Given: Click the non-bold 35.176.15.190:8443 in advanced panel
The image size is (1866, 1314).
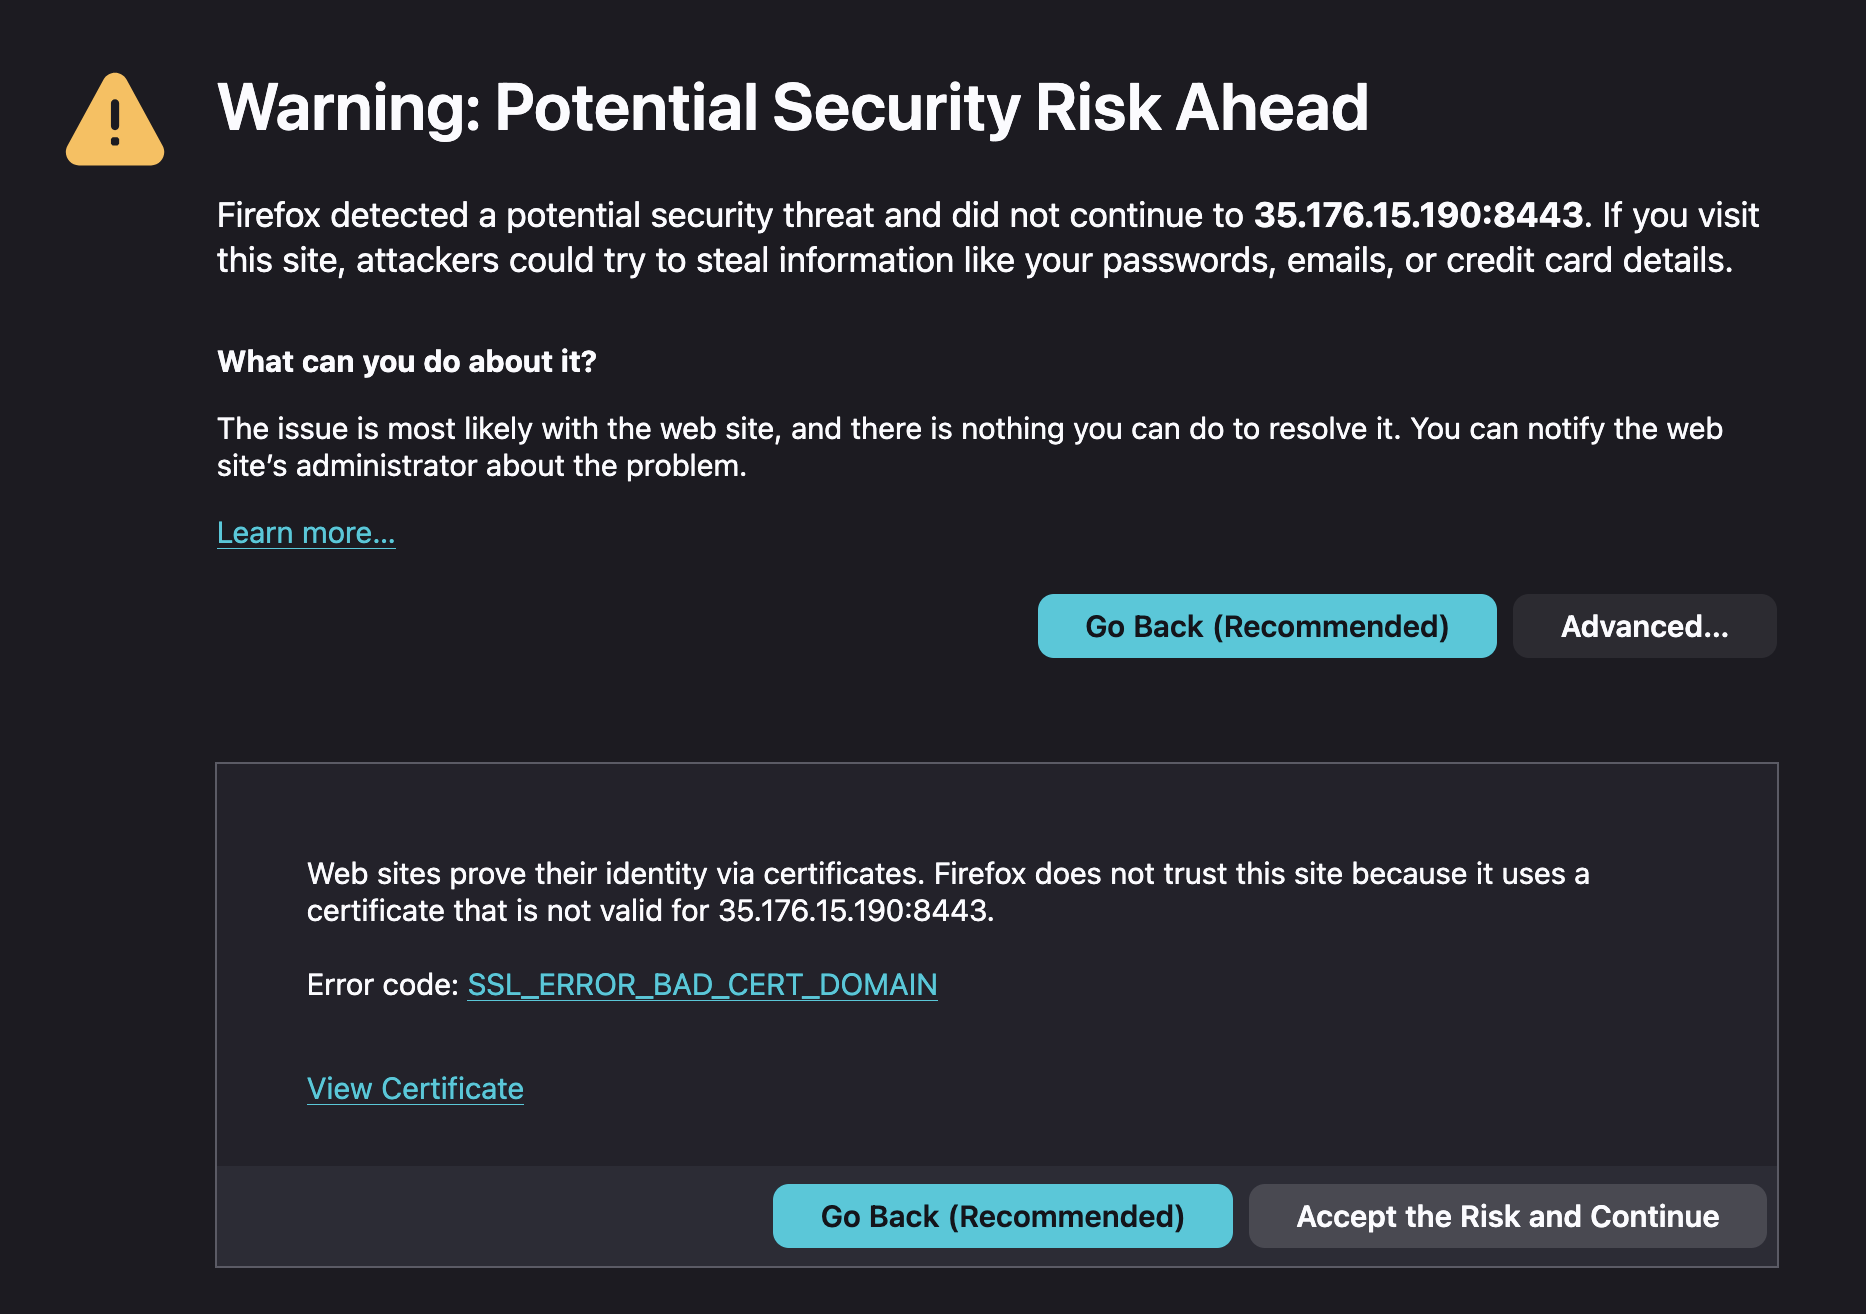Looking at the screenshot, I should [x=853, y=911].
